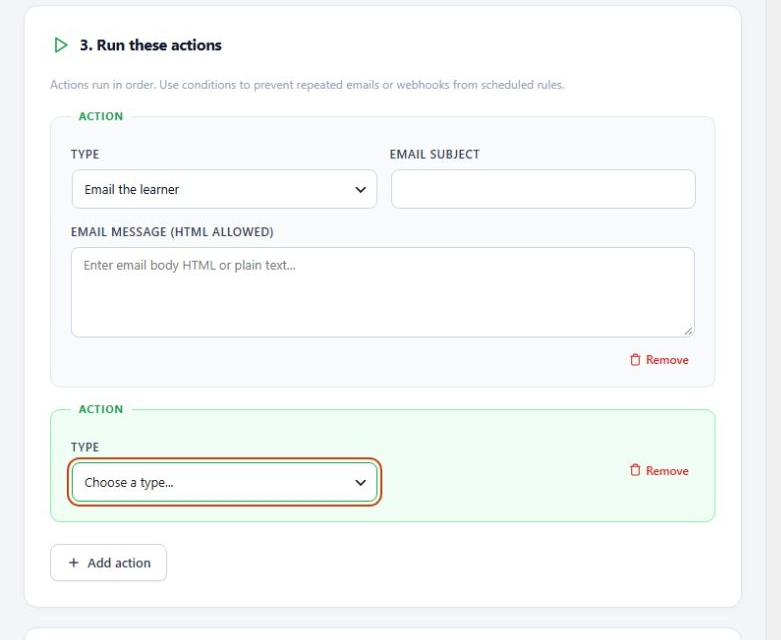Click the trash icon in the email action

[635, 360]
